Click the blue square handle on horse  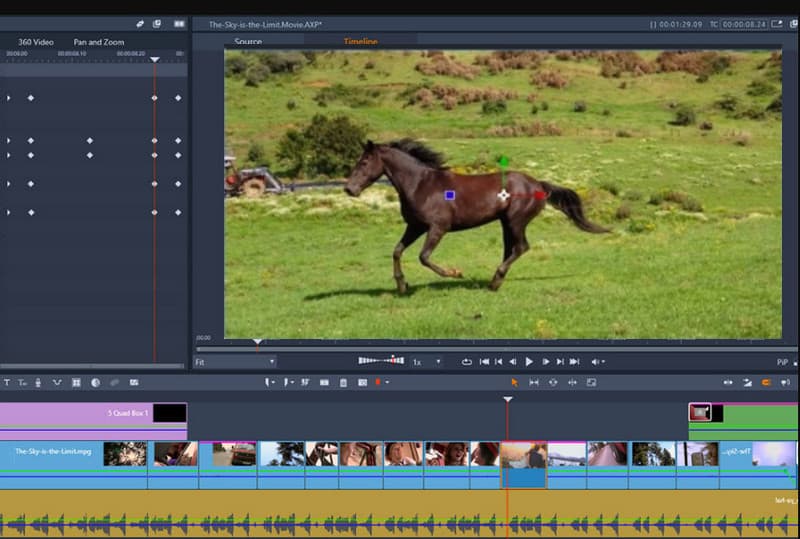click(x=450, y=195)
